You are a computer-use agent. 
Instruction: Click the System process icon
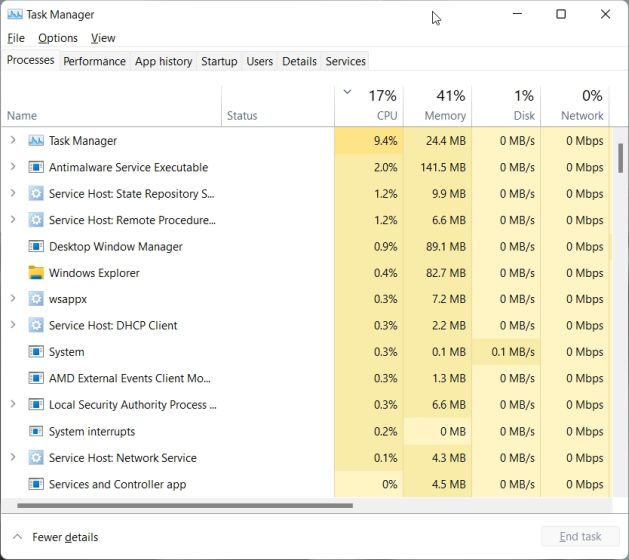coord(36,352)
